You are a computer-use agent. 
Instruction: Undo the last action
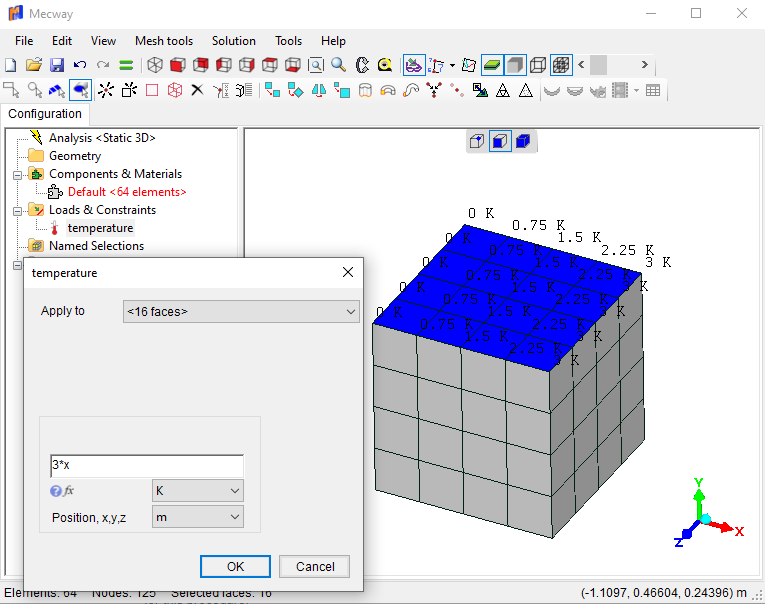tap(80, 65)
